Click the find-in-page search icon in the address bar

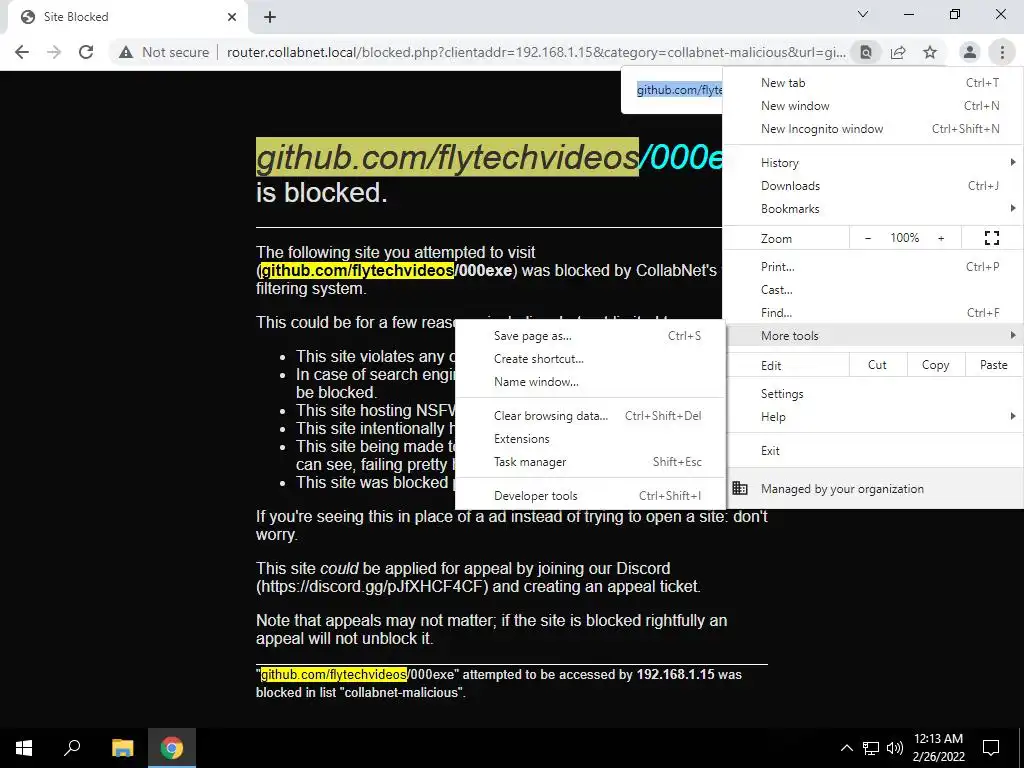(866, 52)
